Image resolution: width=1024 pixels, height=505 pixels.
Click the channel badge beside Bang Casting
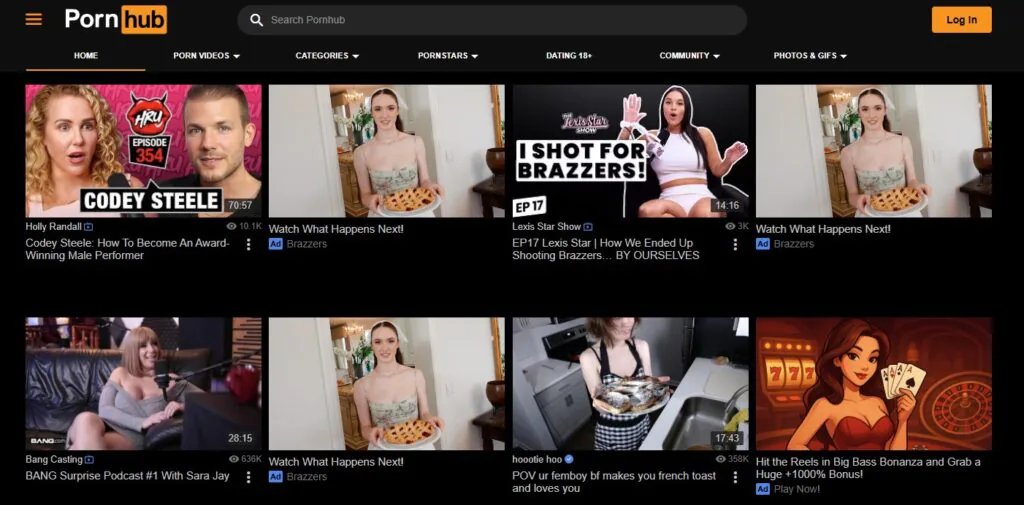coord(89,460)
